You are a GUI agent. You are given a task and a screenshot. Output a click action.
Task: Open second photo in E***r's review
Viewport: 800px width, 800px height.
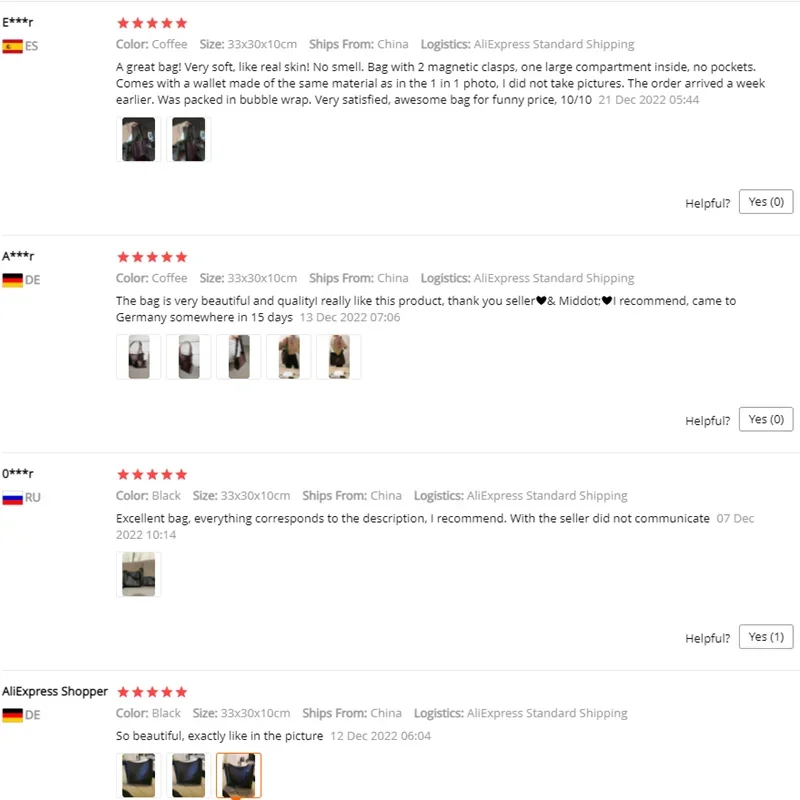188,139
